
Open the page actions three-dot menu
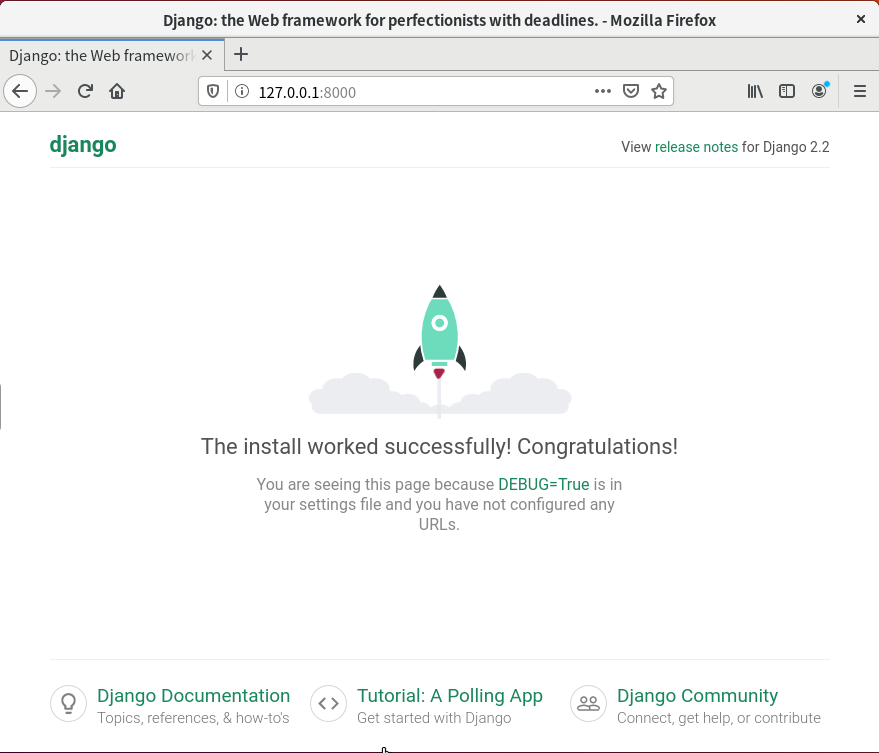click(x=603, y=91)
